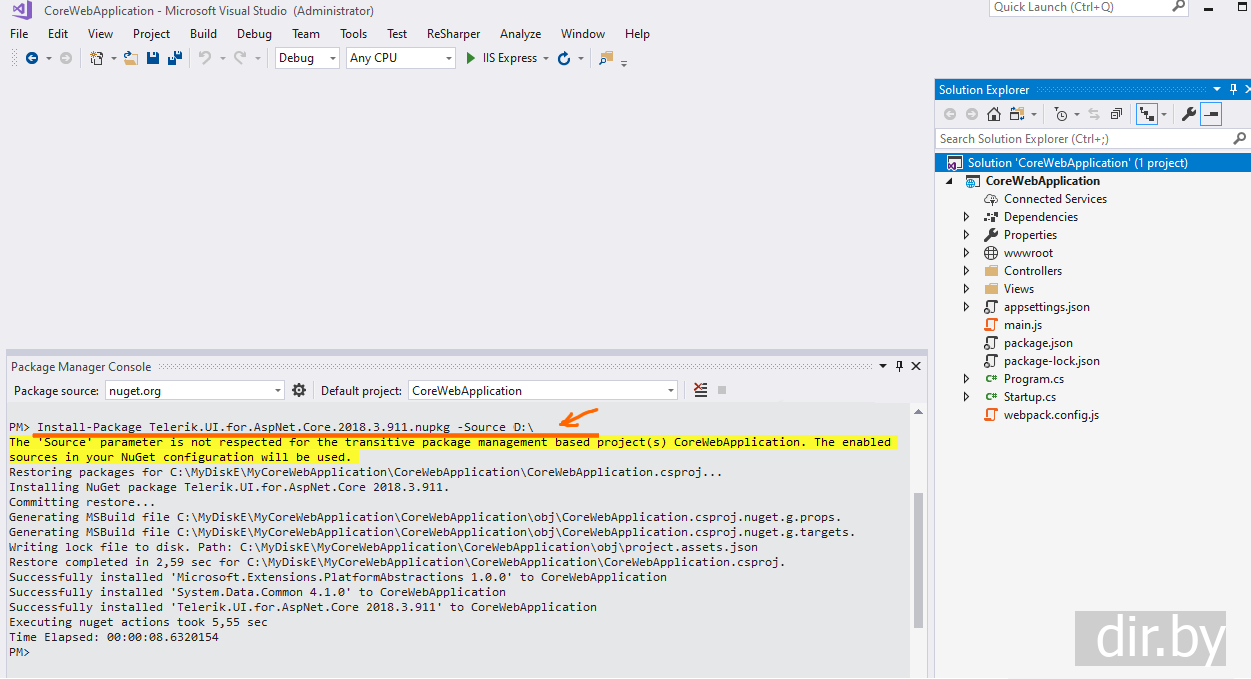Viewport: 1251px width, 679px height.
Task: Toggle Preview Selected Items button
Action: [1211, 114]
